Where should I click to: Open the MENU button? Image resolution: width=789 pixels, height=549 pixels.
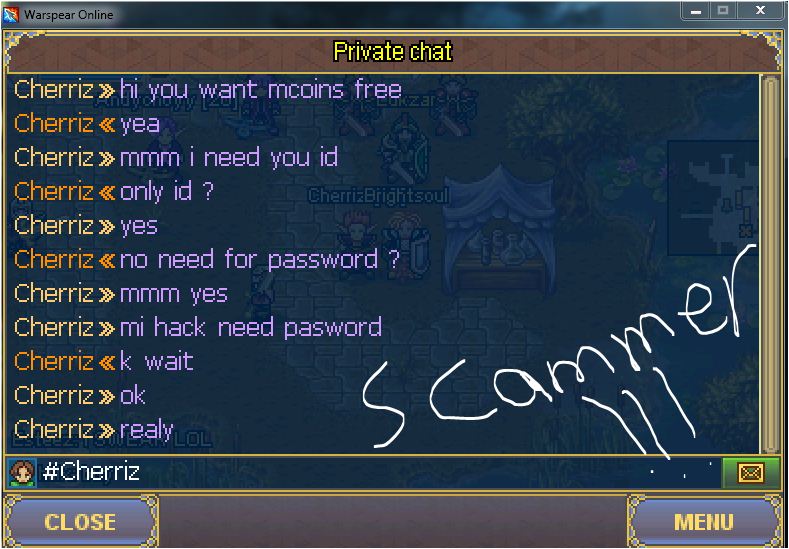(x=704, y=521)
